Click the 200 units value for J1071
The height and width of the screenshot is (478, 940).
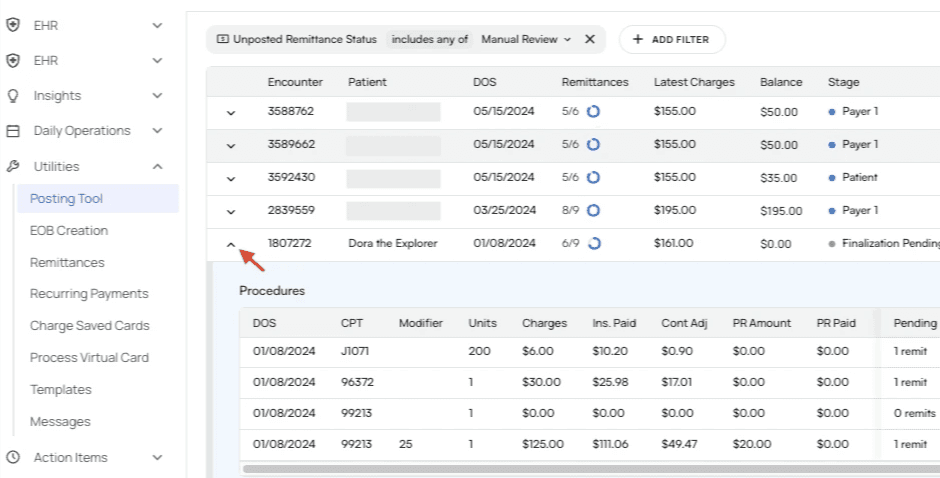(479, 351)
